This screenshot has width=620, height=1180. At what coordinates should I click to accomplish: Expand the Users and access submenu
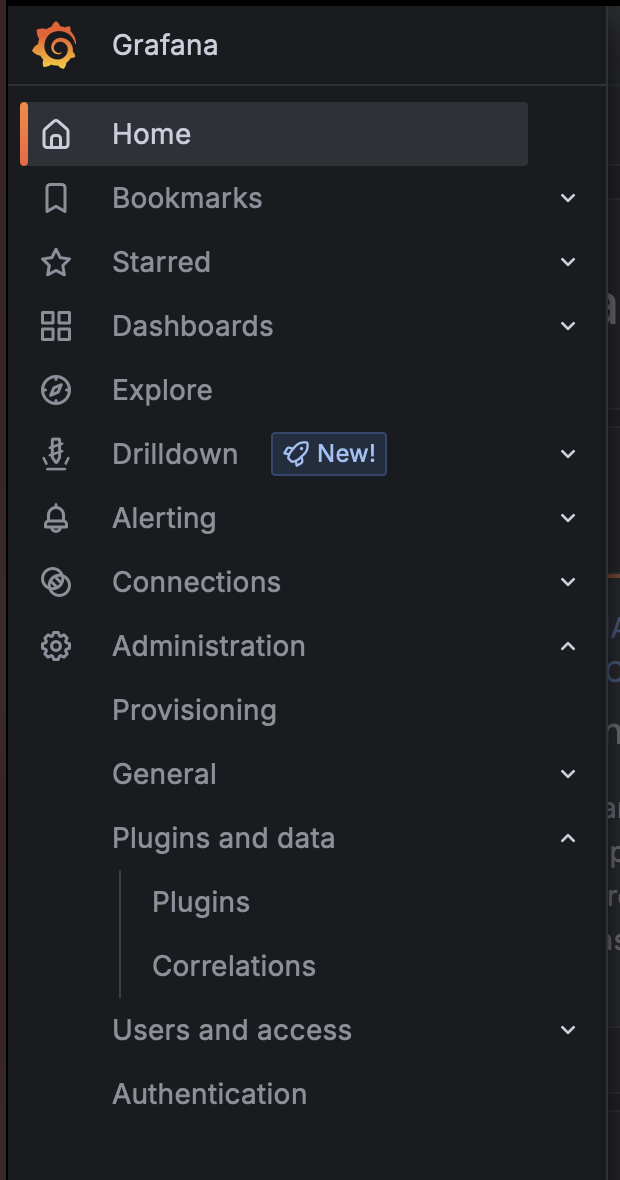click(x=568, y=1030)
